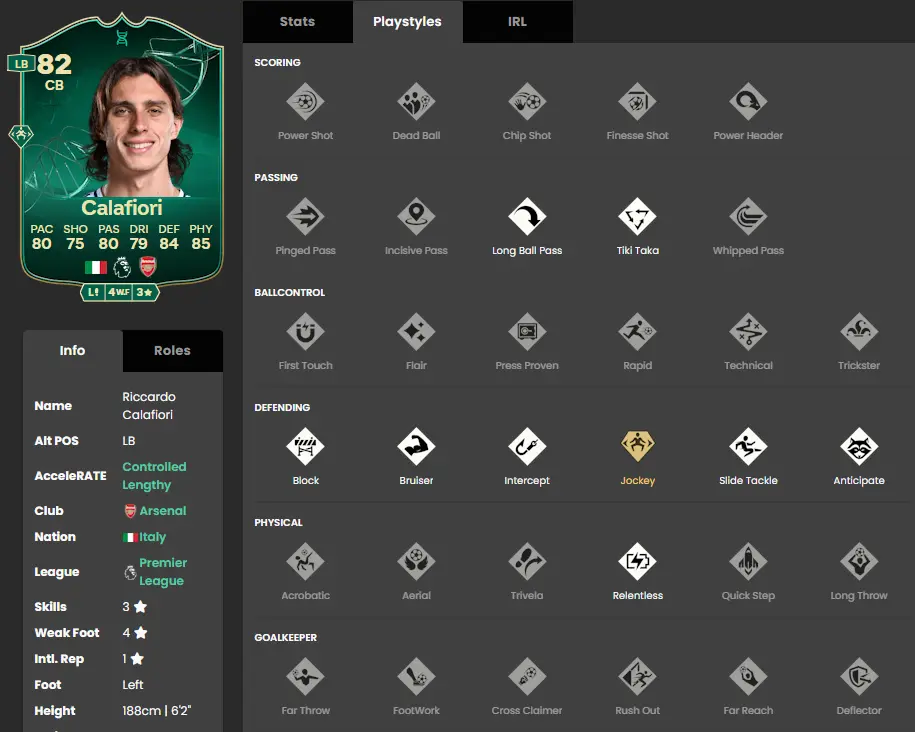Click the Power Shot playstyle icon
The width and height of the screenshot is (915, 732).
click(x=305, y=102)
